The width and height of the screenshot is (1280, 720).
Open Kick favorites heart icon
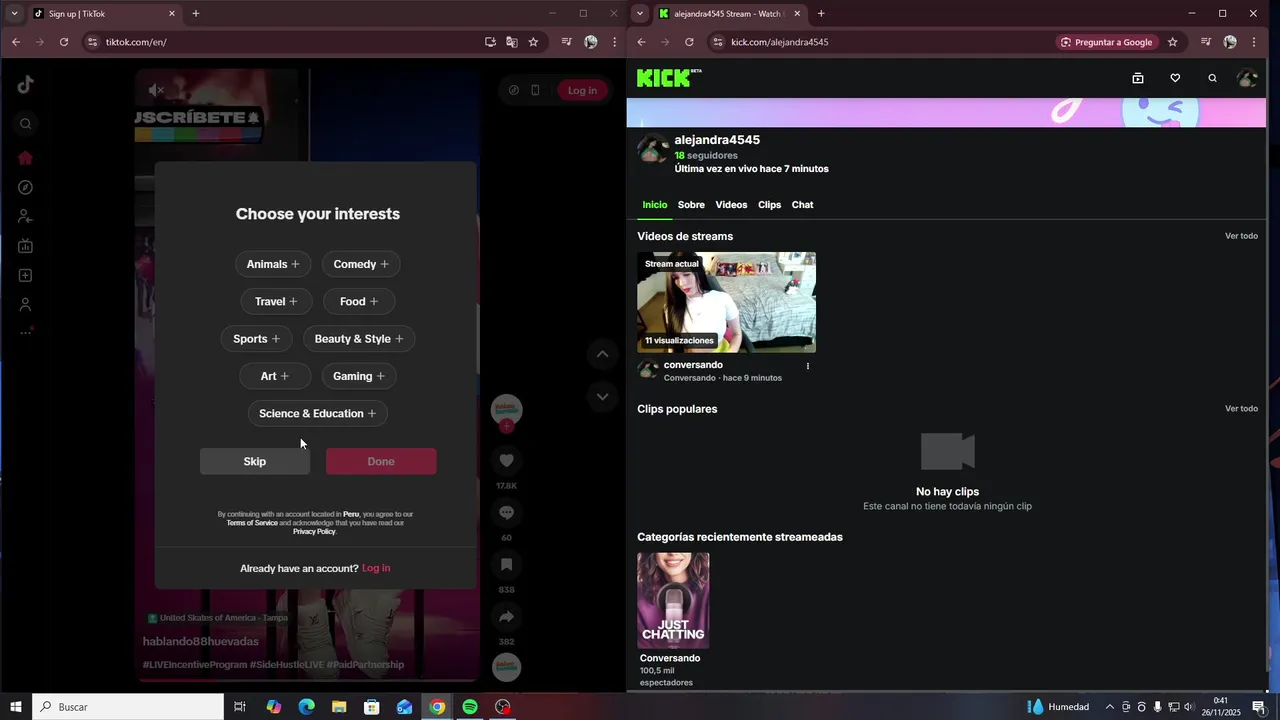[1175, 78]
